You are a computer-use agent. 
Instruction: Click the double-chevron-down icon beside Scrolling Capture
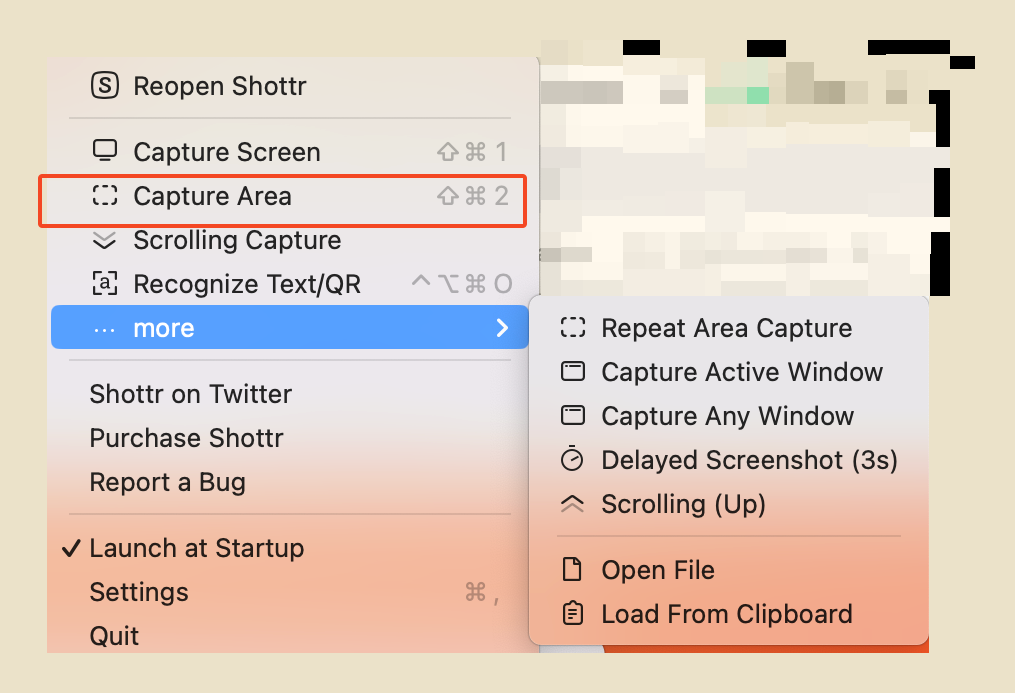point(104,240)
